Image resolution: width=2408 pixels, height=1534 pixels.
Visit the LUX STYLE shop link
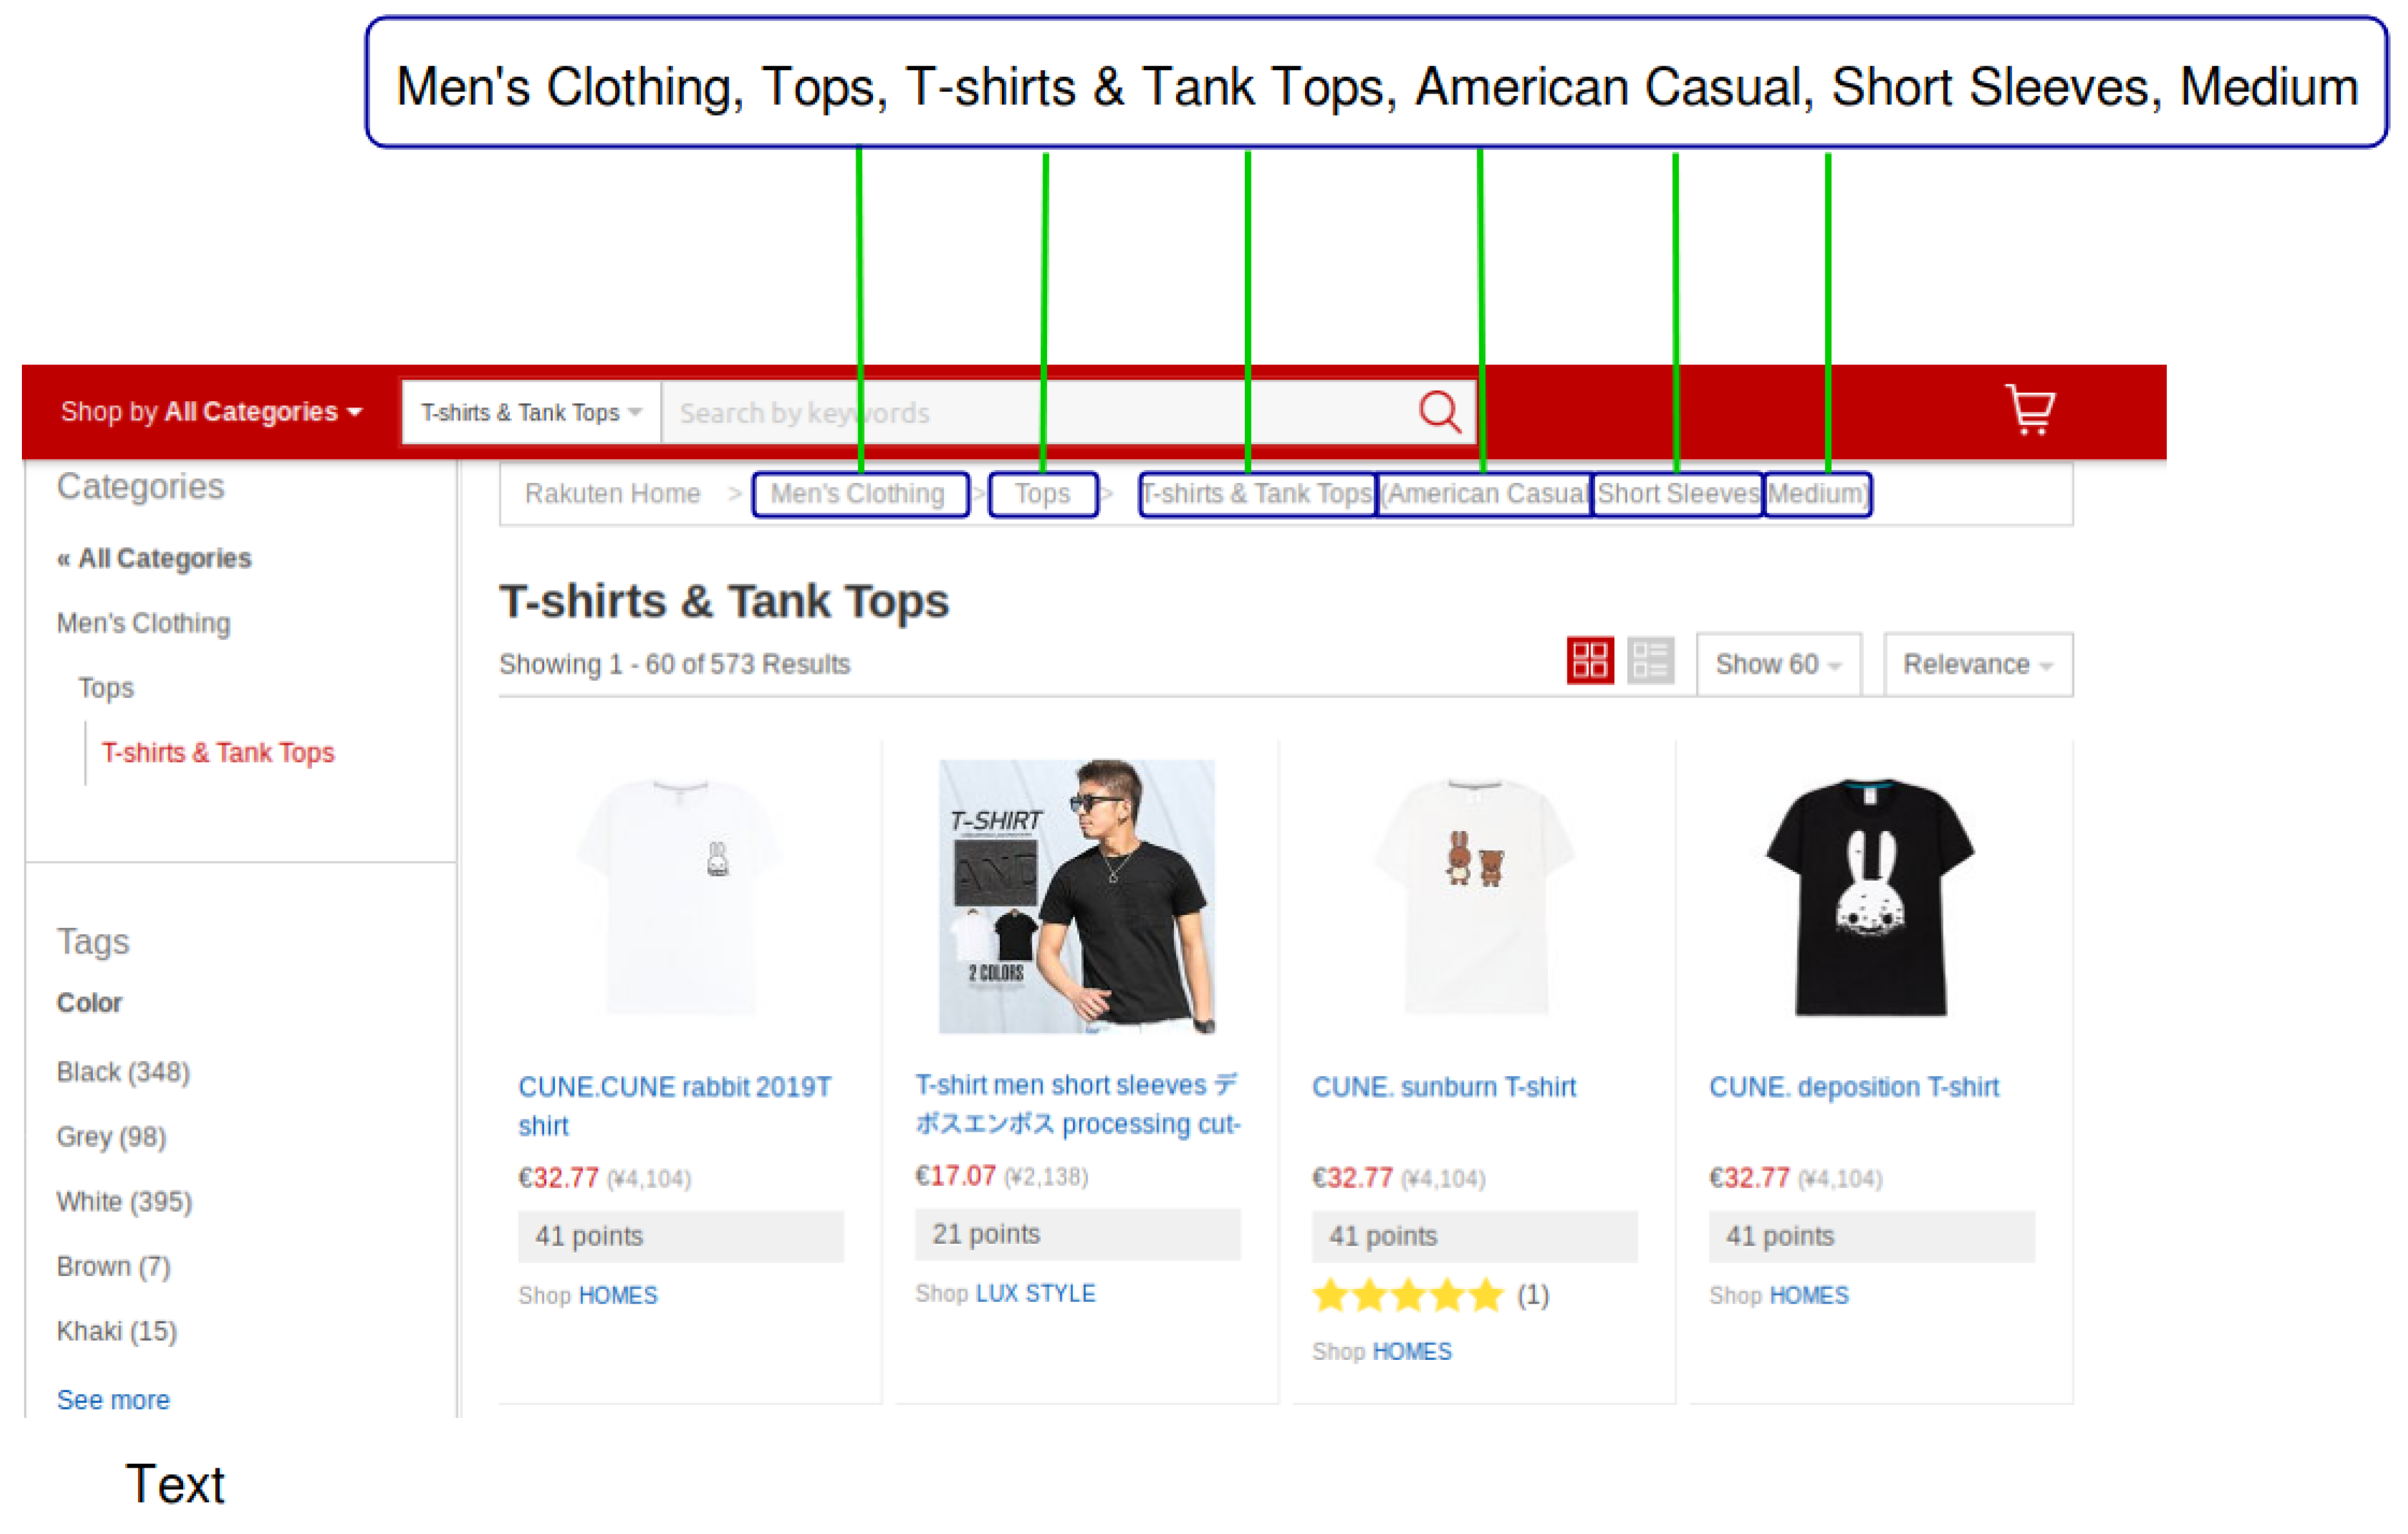point(1035,1293)
